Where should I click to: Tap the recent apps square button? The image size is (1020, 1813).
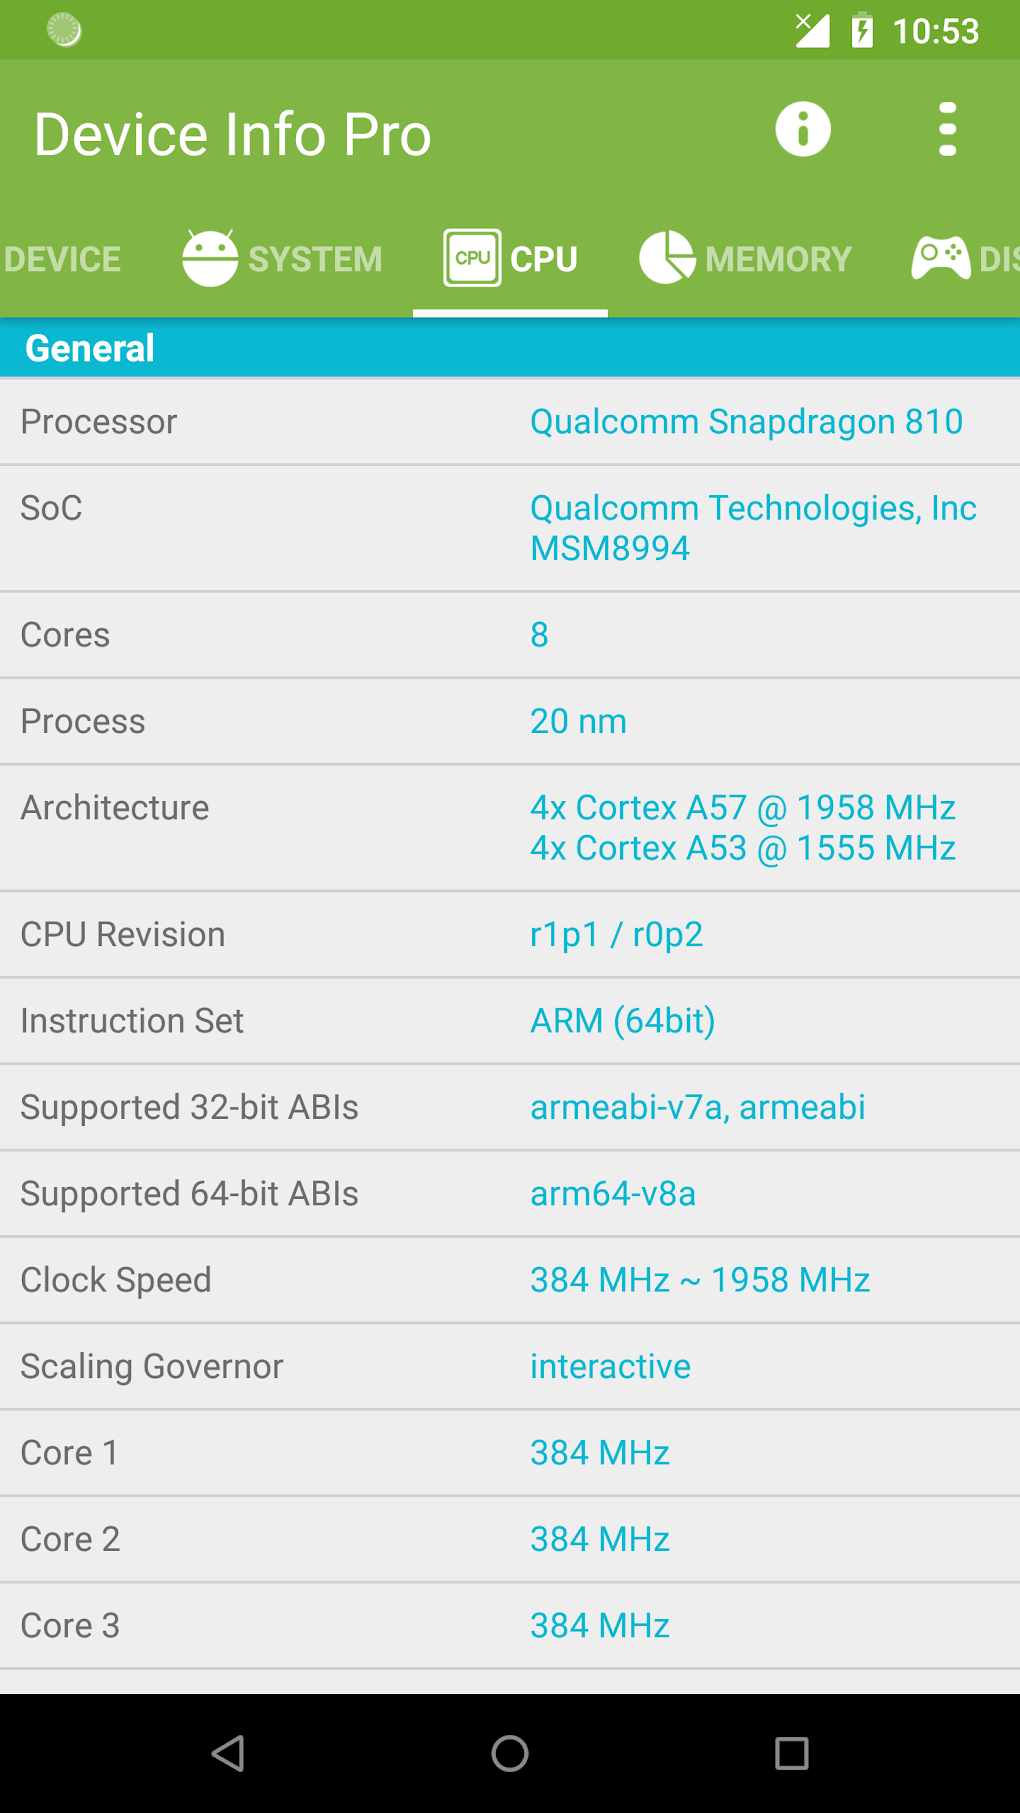click(791, 1753)
